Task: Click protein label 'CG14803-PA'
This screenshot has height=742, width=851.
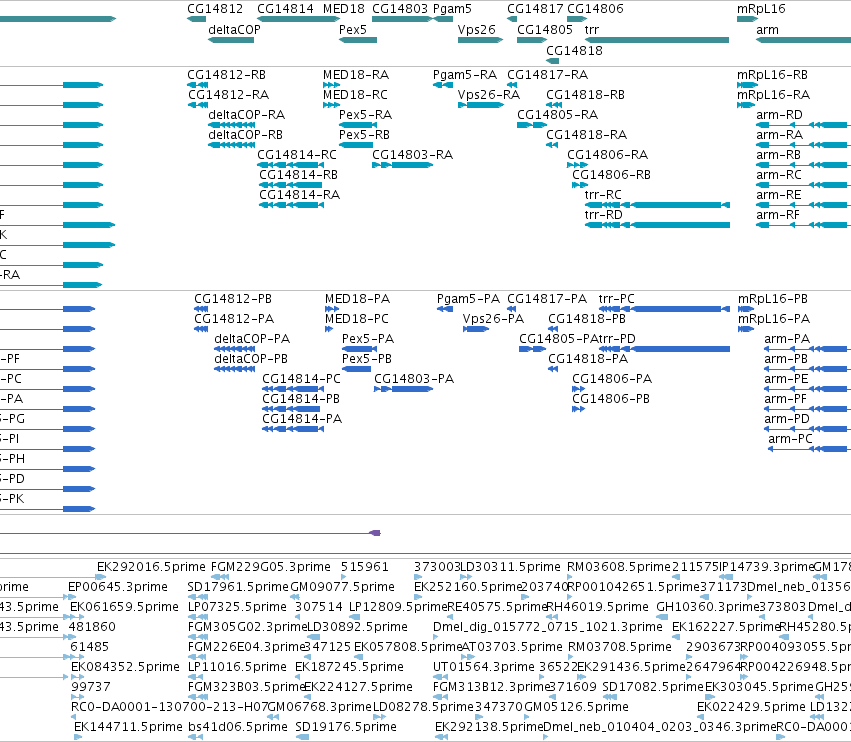Action: [414, 378]
